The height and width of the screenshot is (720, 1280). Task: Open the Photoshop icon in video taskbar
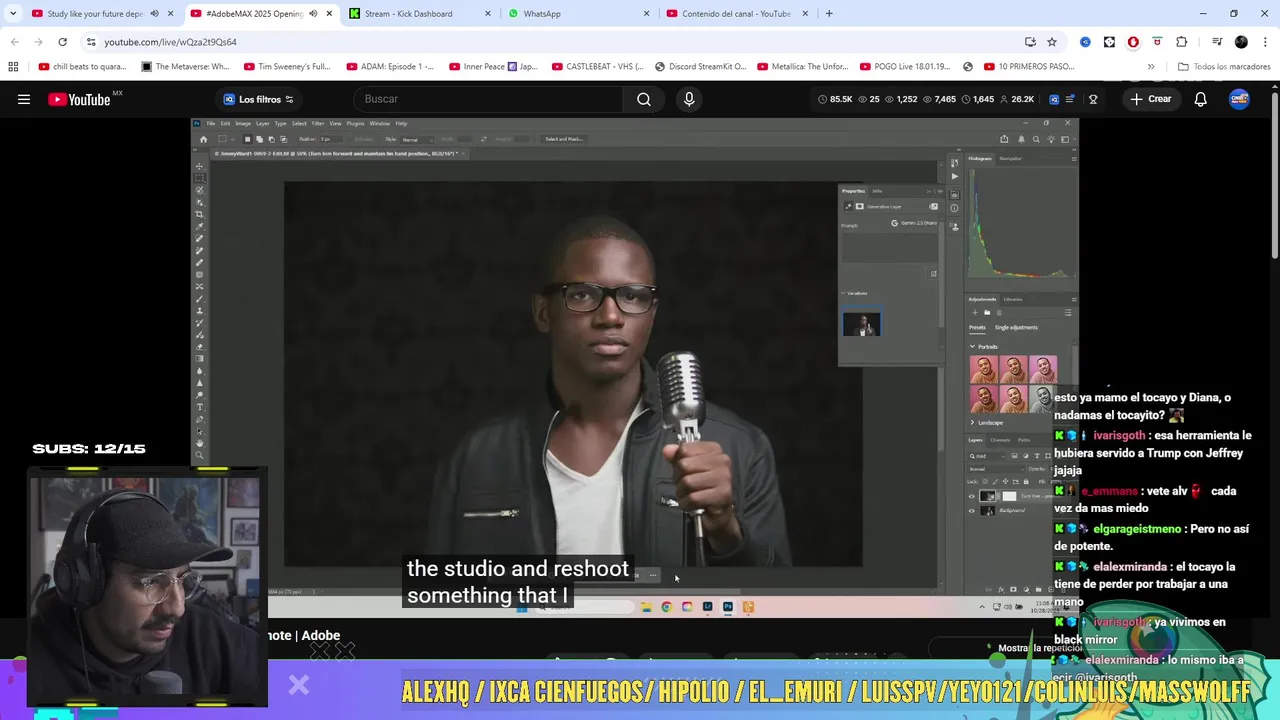coord(728,607)
